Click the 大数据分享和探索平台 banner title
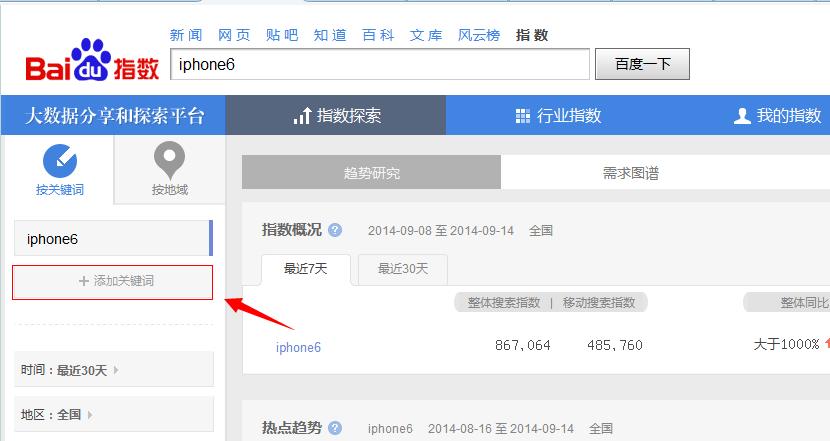This screenshot has width=830, height=441. pyautogui.click(x=114, y=115)
